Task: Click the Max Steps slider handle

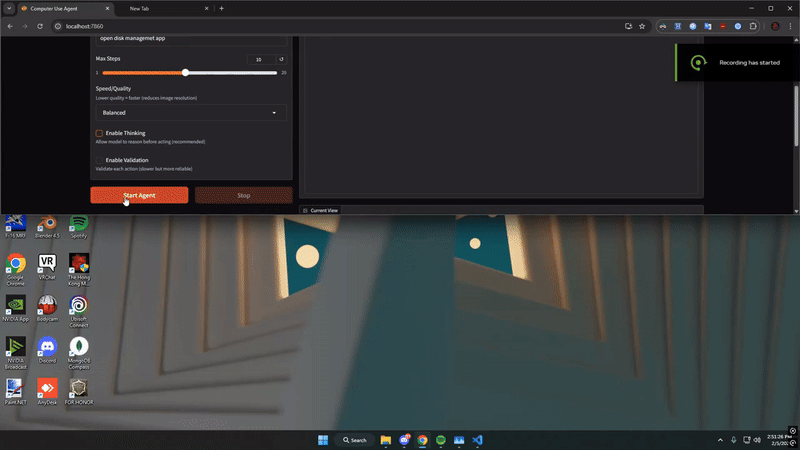Action: (x=185, y=72)
